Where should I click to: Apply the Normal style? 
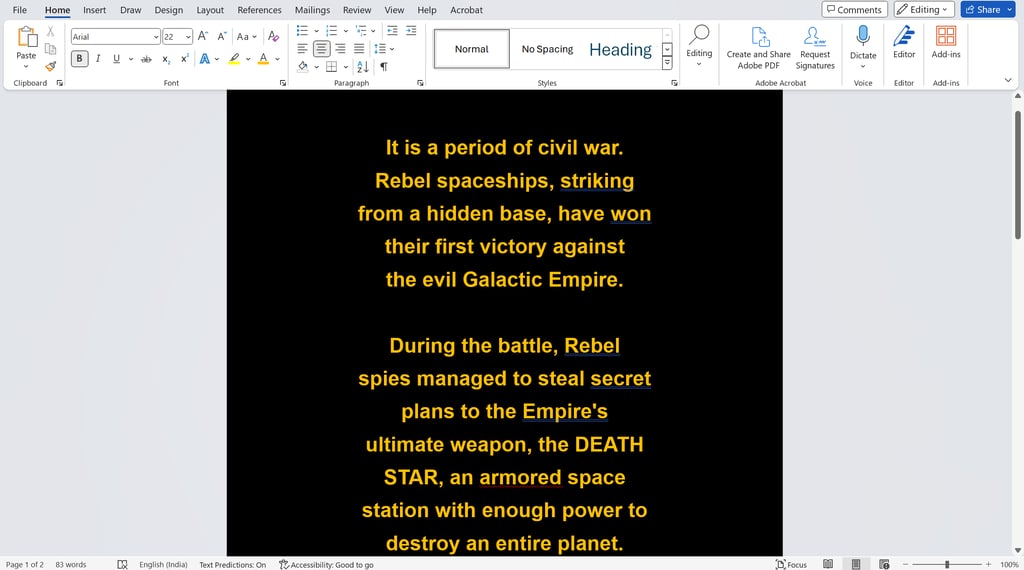pyautogui.click(x=472, y=49)
